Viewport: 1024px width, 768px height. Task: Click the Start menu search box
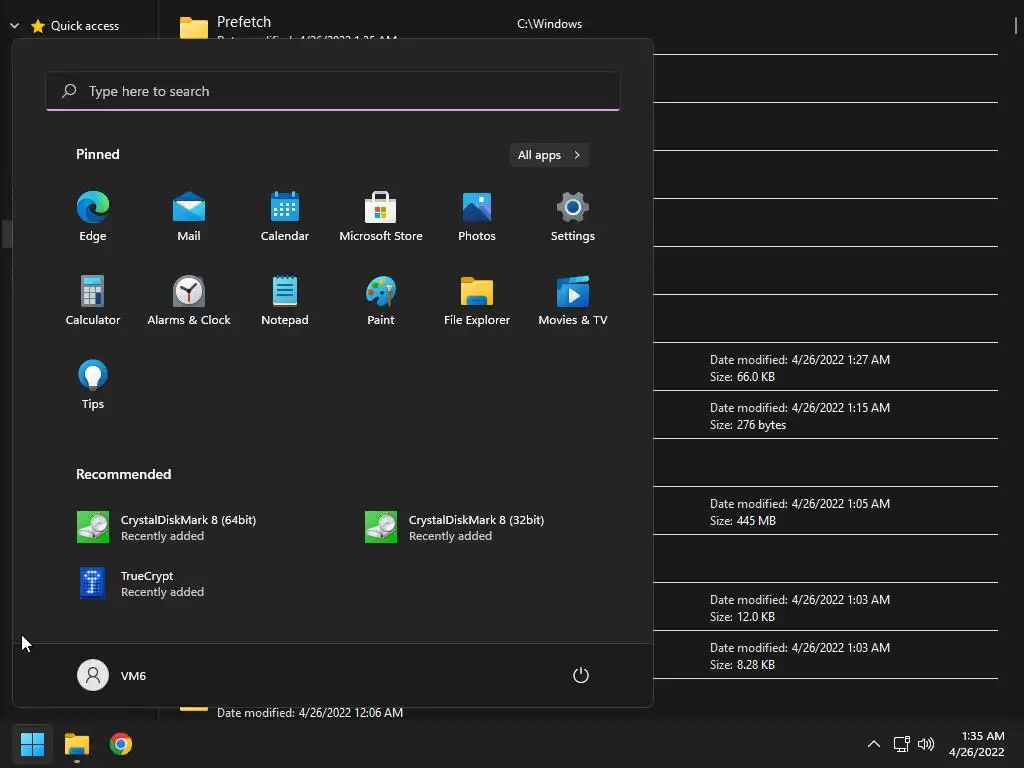pyautogui.click(x=332, y=91)
